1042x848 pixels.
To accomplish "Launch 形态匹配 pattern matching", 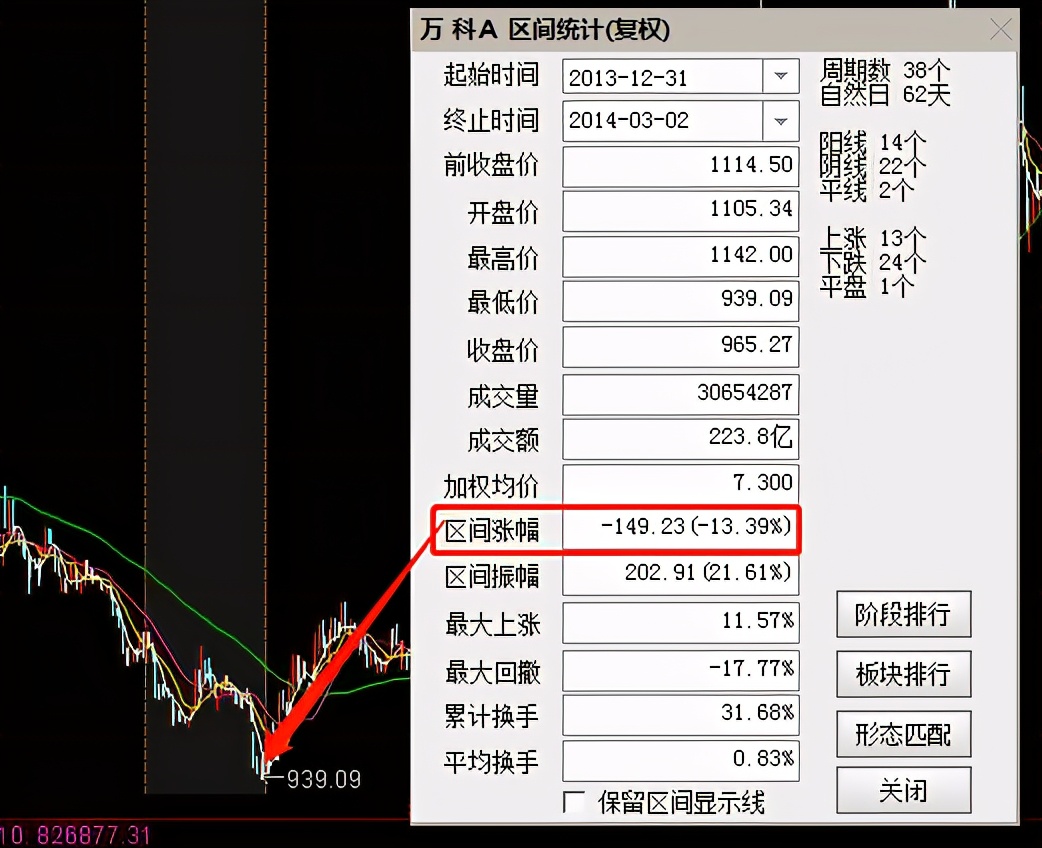I will coord(903,733).
